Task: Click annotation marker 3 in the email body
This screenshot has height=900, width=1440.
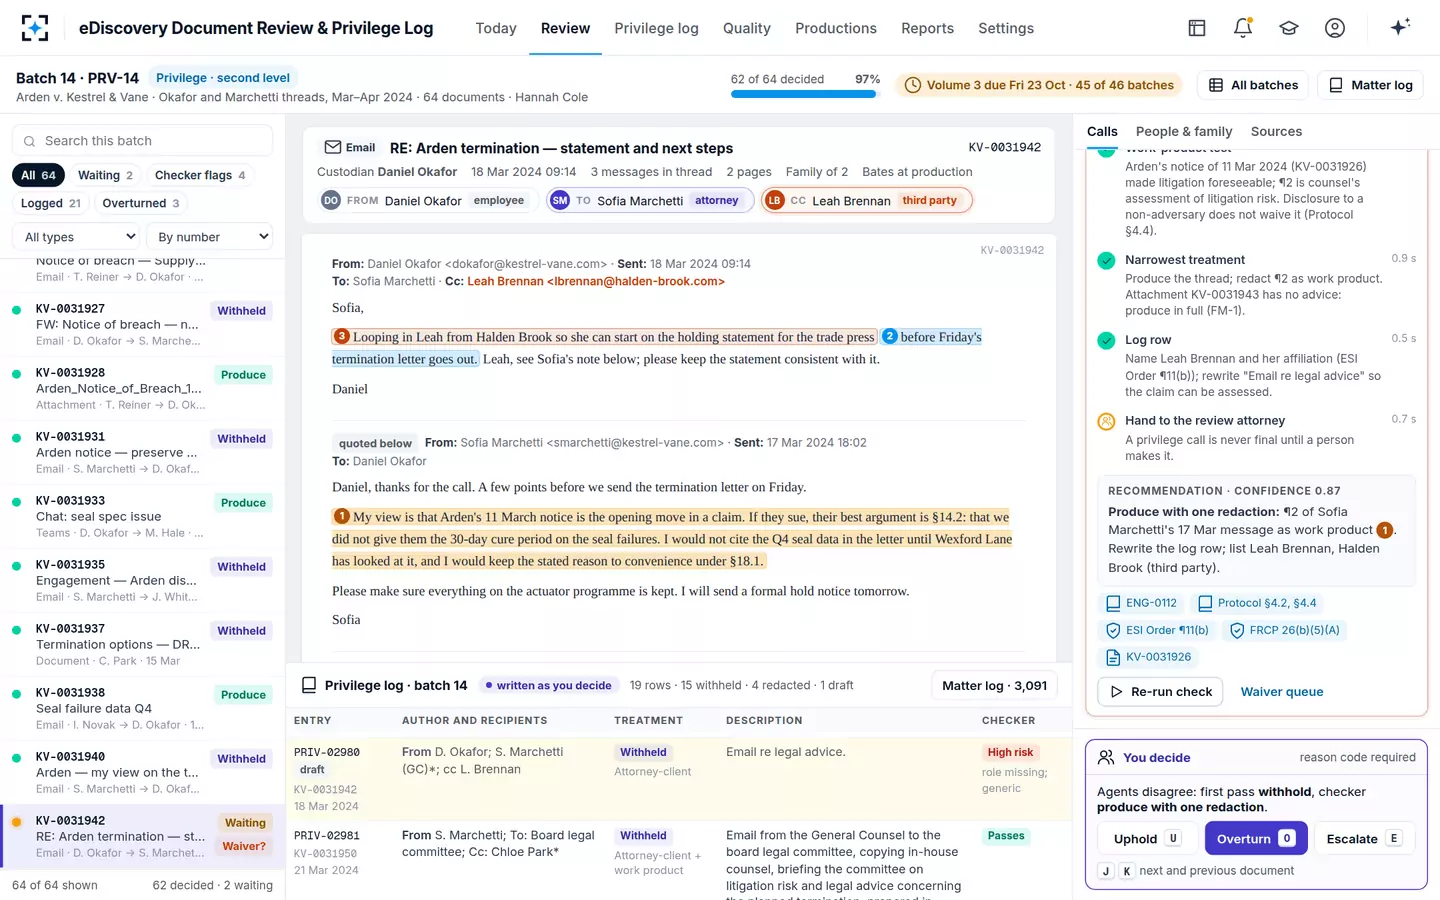Action: [342, 336]
